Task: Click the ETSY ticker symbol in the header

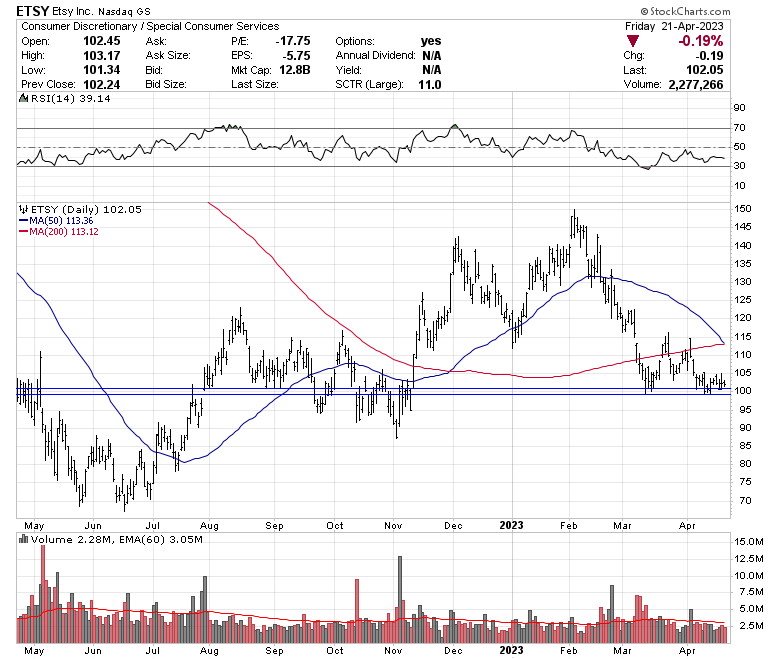Action: pos(32,11)
